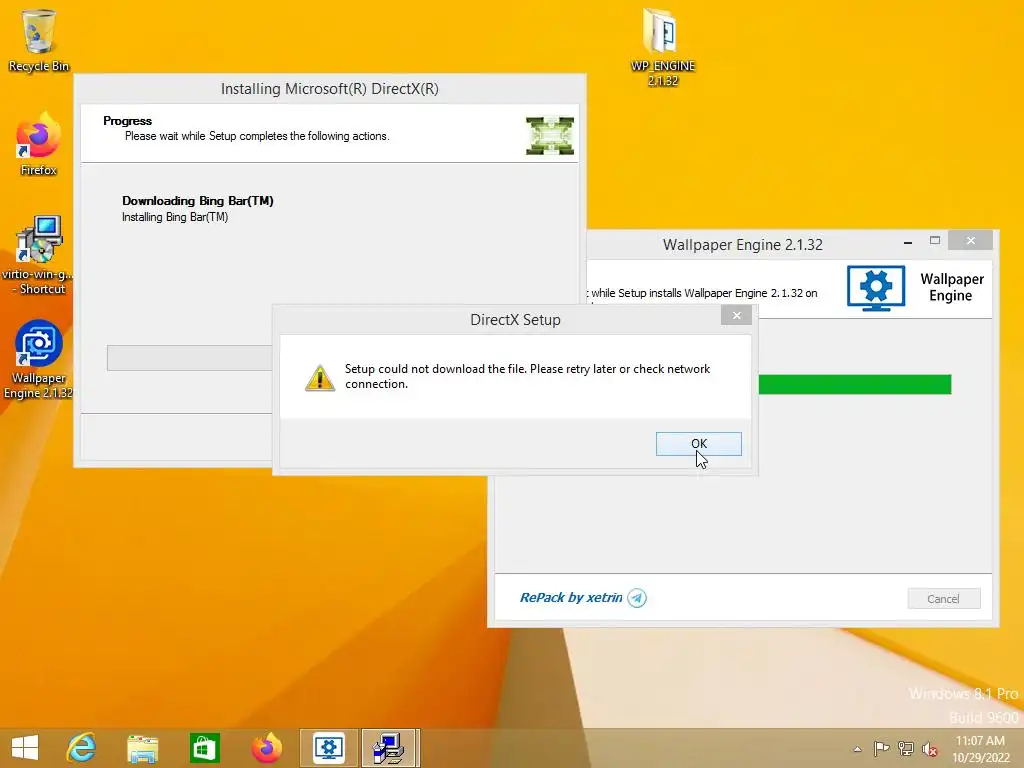Viewport: 1024px width, 768px height.
Task: Open the network tray icon
Action: (x=905, y=748)
